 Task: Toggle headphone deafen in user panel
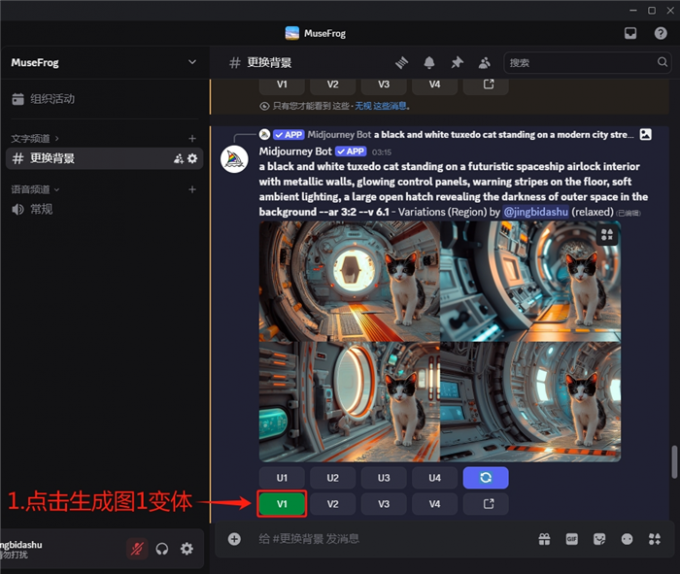(x=162, y=549)
